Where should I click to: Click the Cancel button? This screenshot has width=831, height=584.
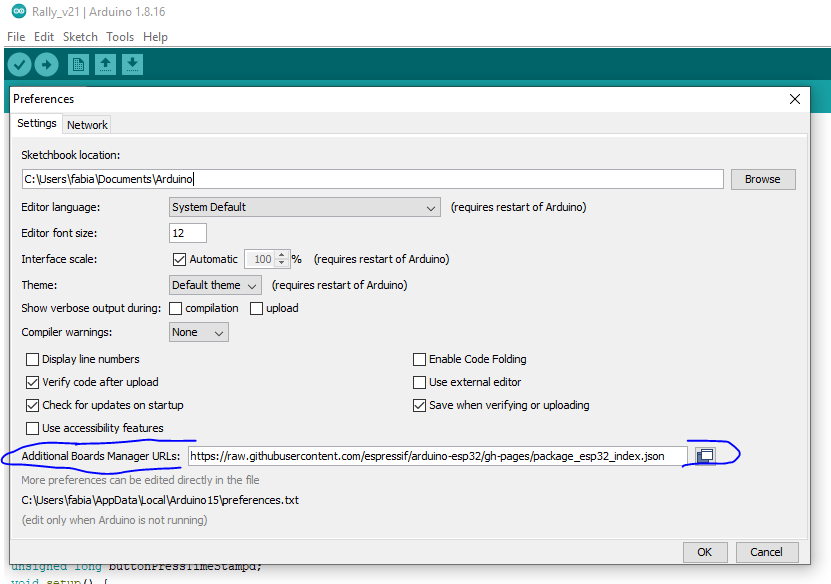point(766,552)
